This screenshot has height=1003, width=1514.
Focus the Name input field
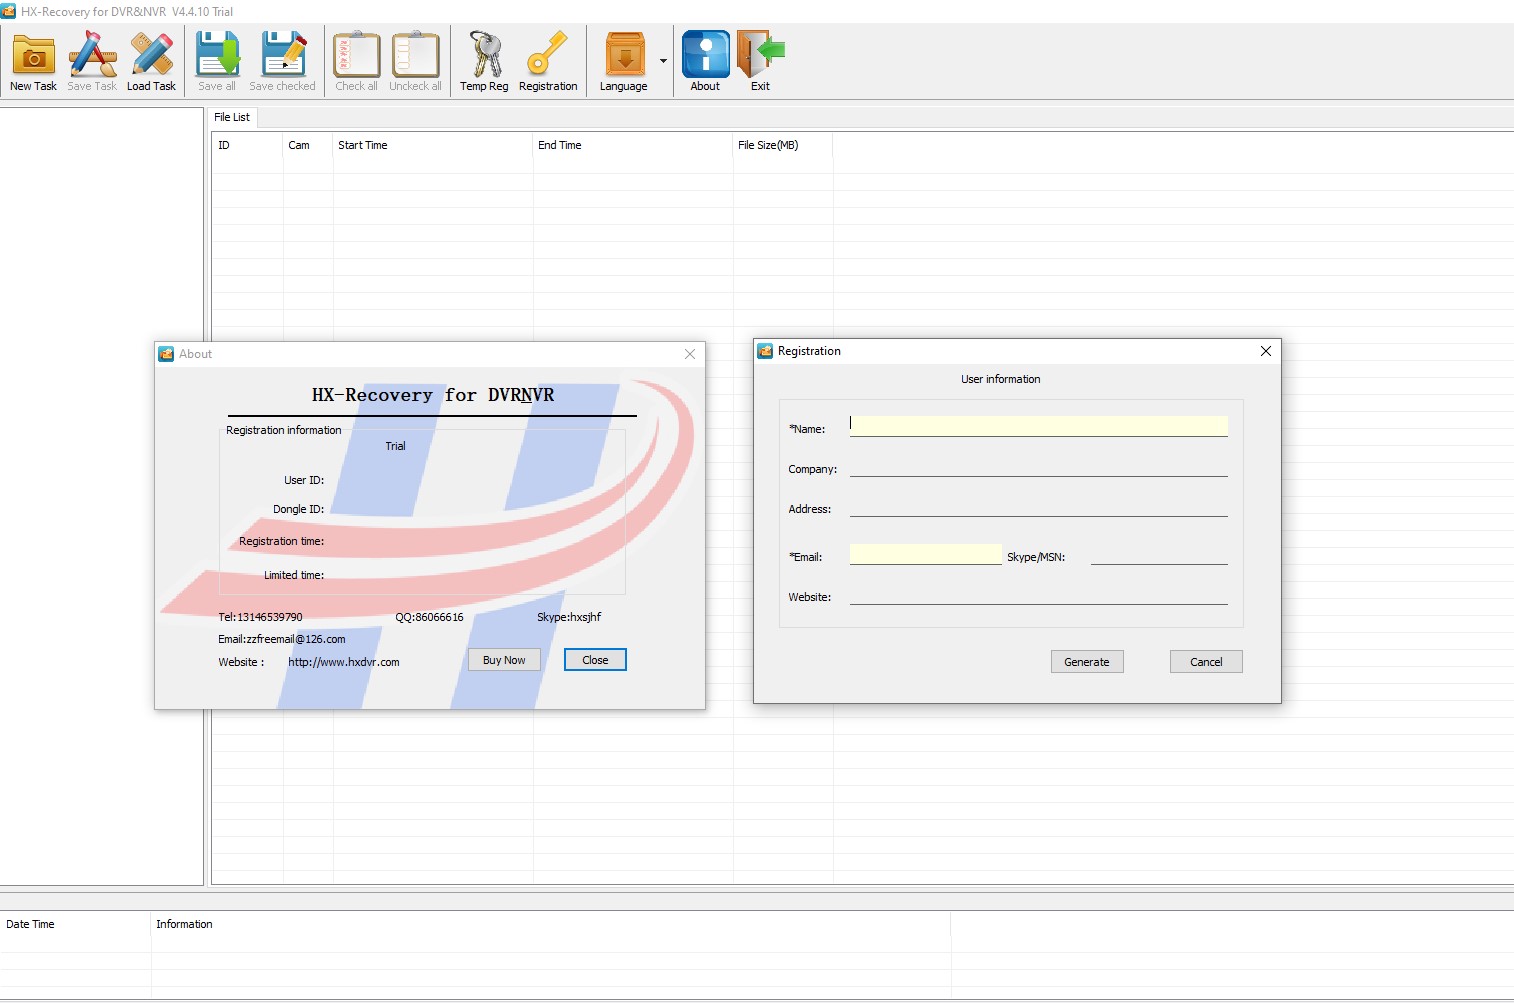(1038, 426)
